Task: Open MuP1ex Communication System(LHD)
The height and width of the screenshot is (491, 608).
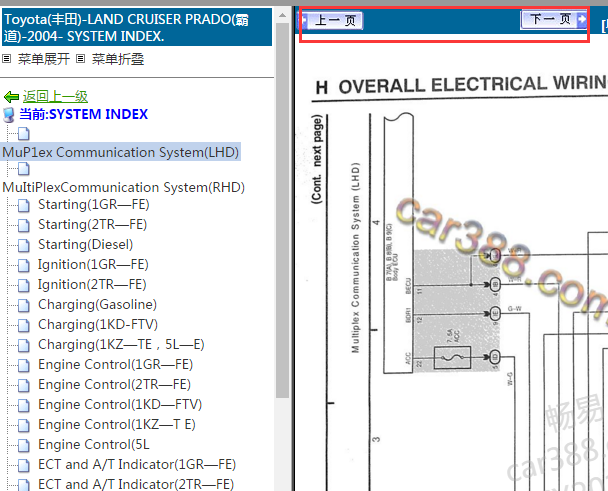Action: pyautogui.click(x=121, y=152)
